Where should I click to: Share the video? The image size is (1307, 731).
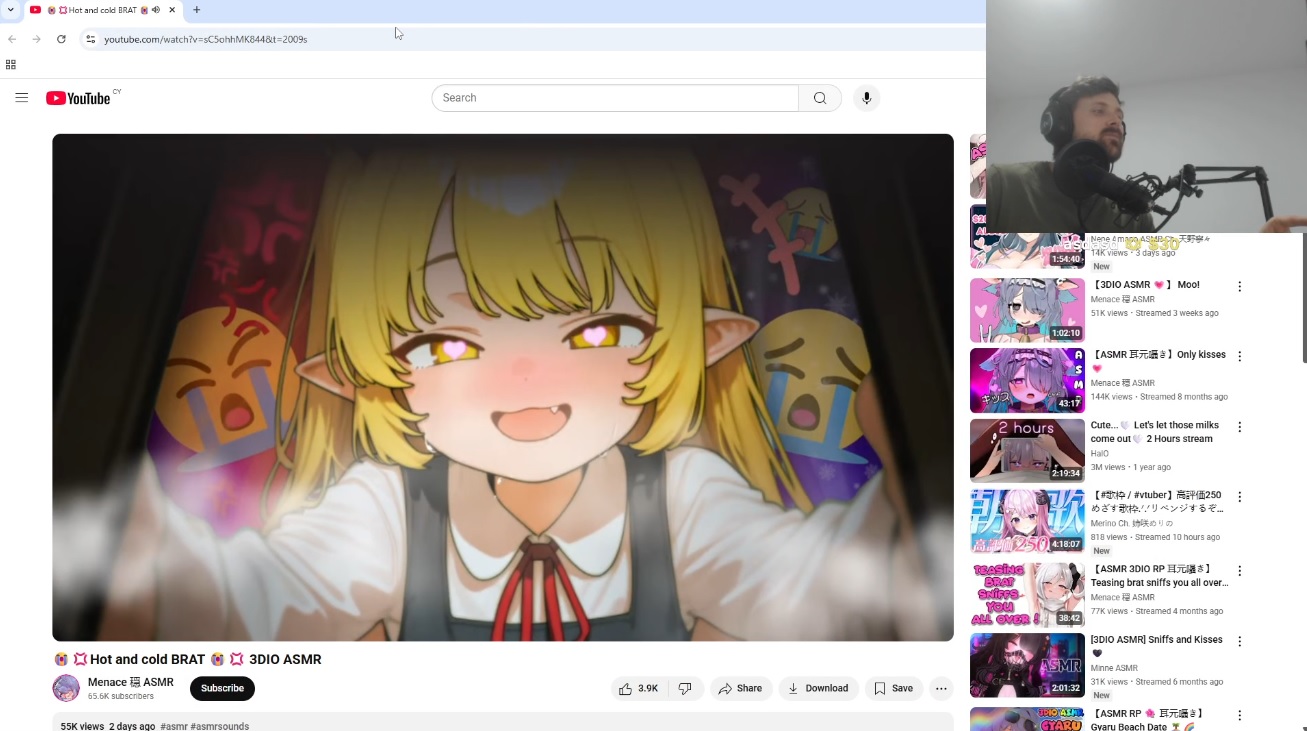741,688
